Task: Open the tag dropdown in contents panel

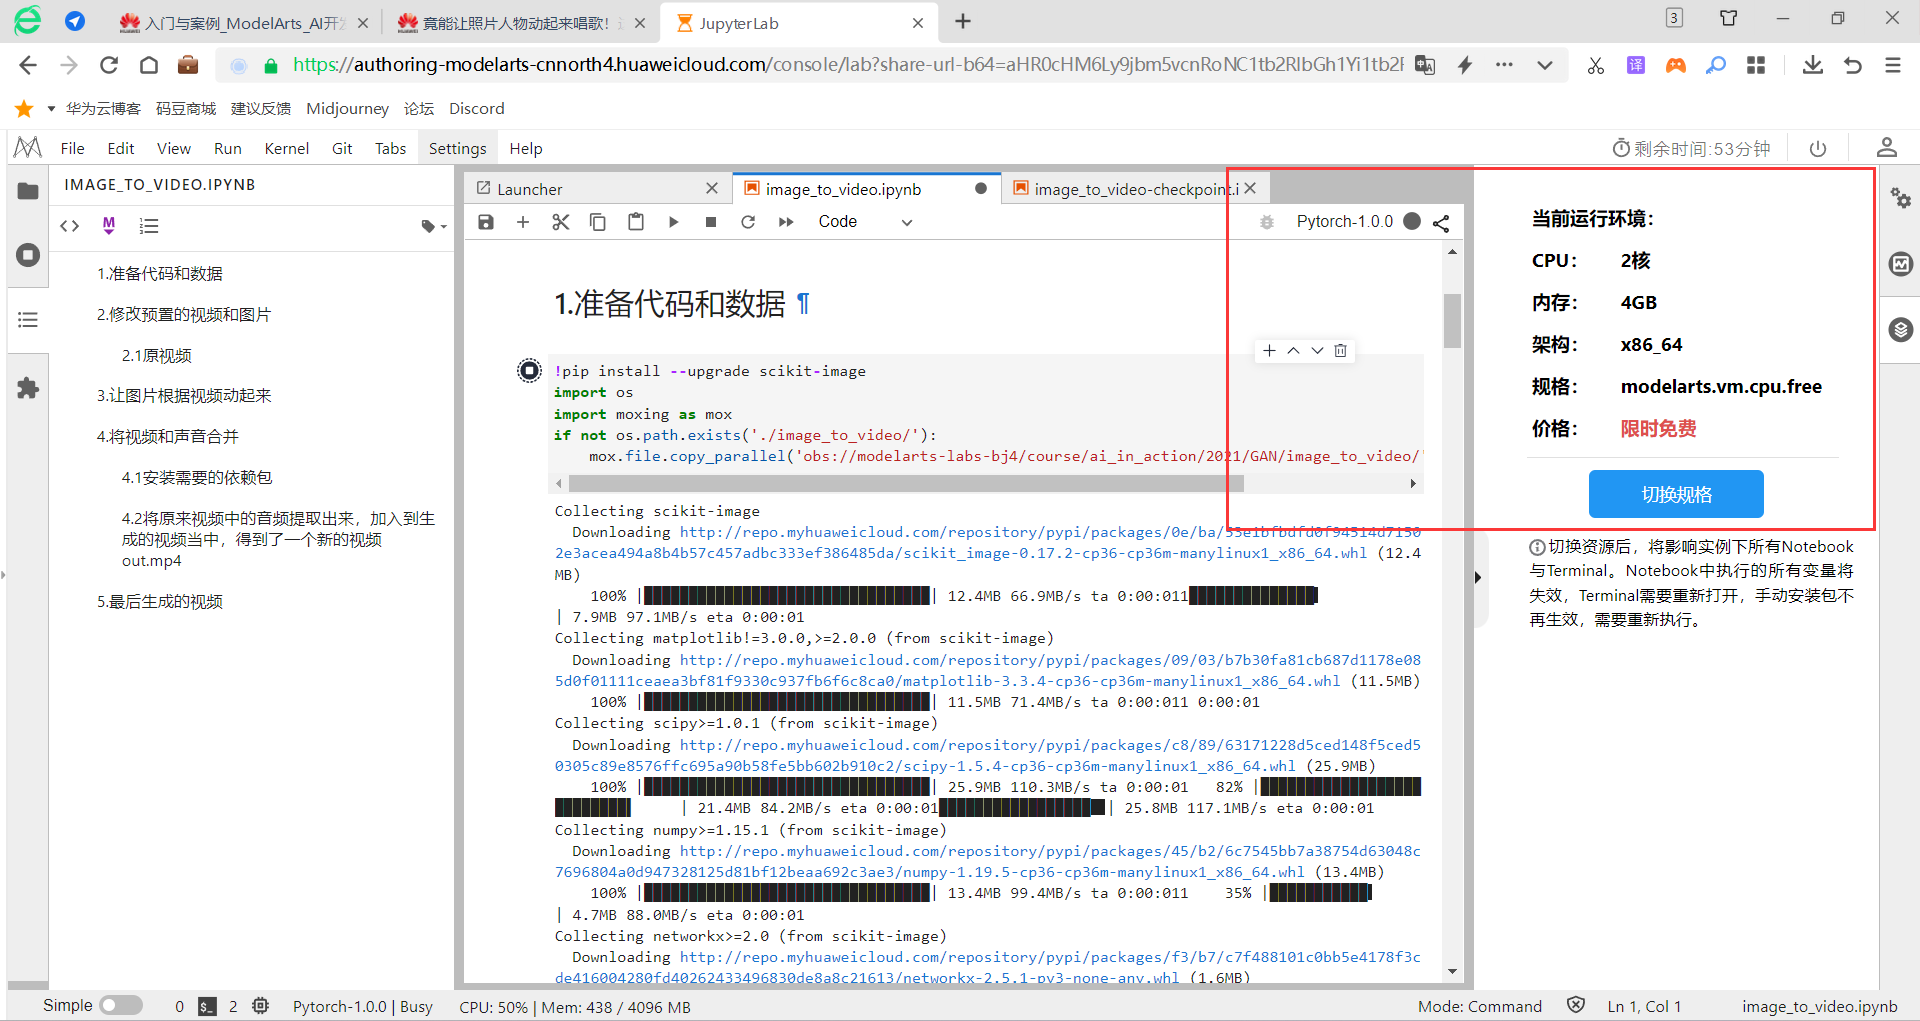Action: (x=434, y=227)
